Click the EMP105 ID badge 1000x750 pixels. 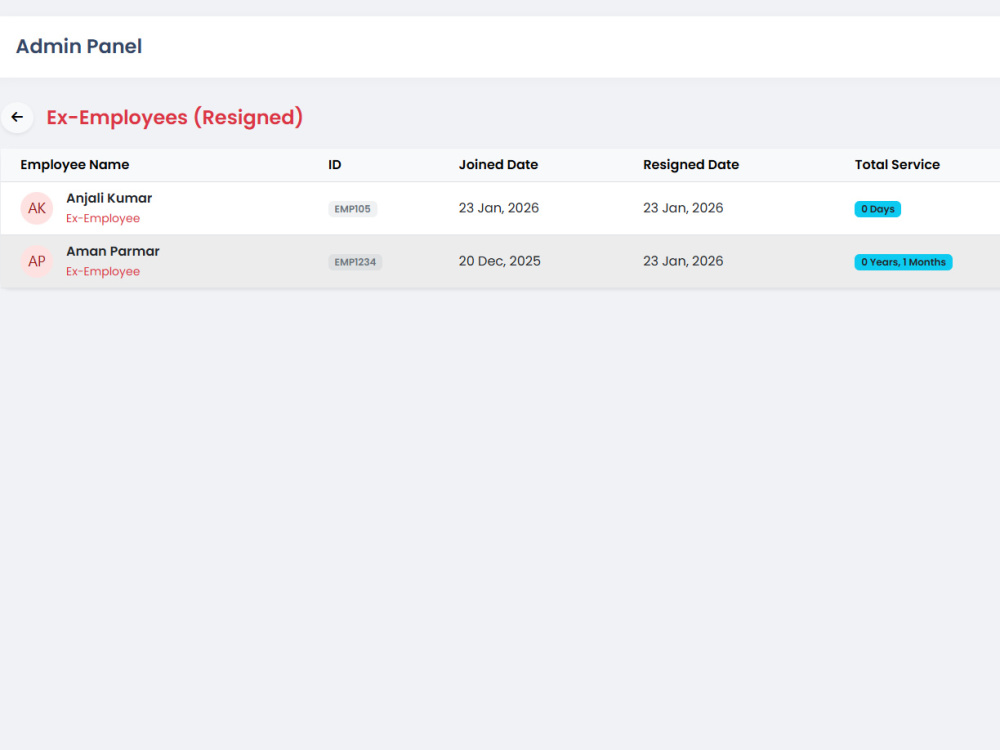[352, 208]
